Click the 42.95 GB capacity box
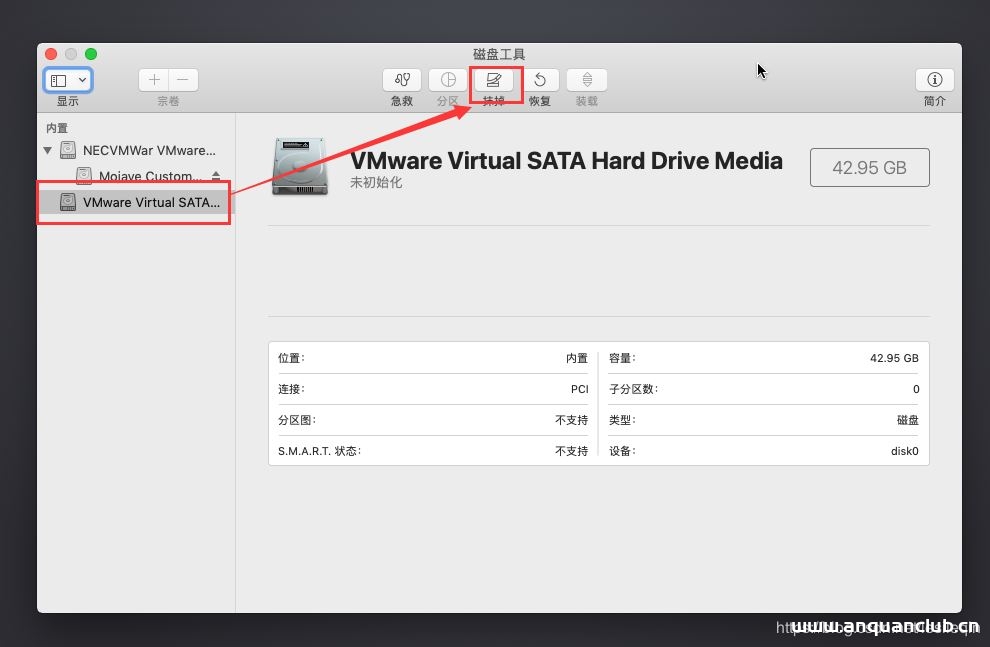This screenshot has height=647, width=990. [x=869, y=168]
